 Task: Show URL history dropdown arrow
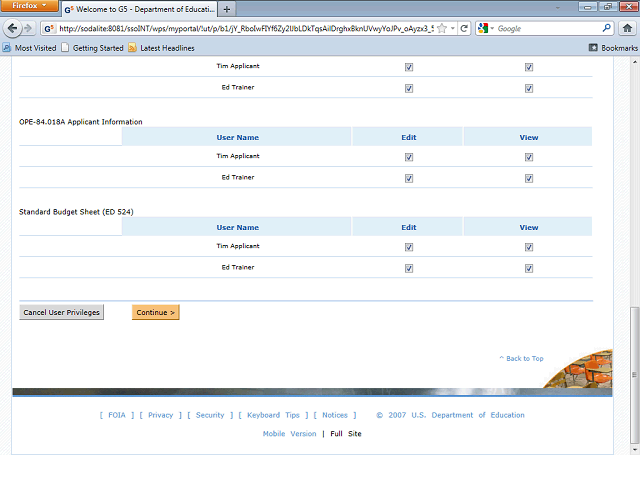[453, 29]
